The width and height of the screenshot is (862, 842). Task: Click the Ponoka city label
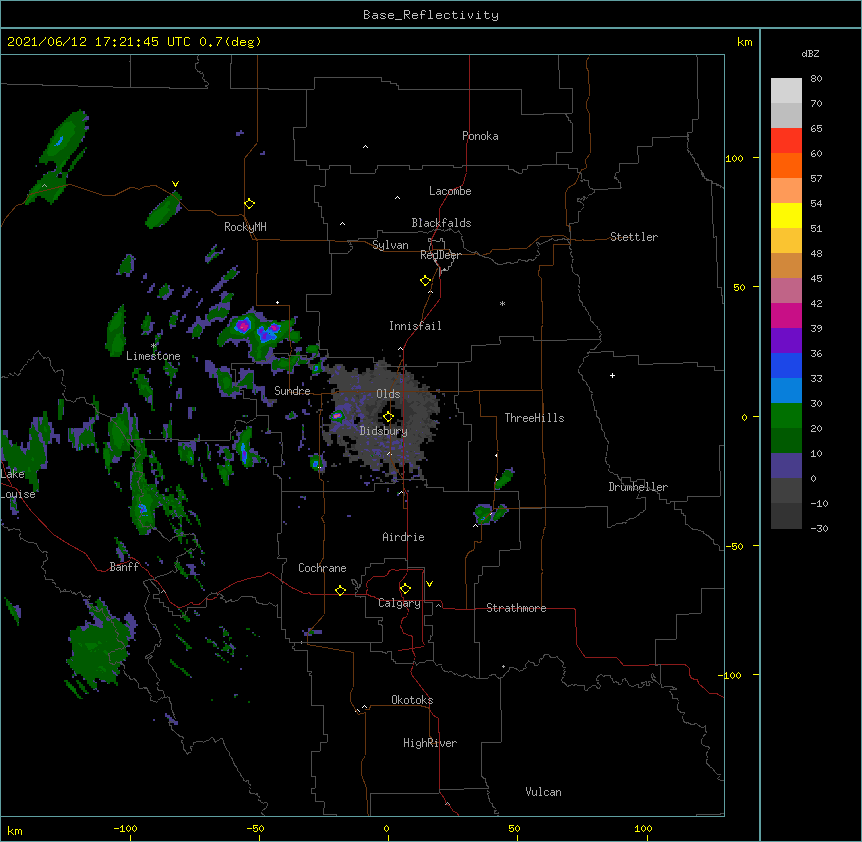[480, 136]
